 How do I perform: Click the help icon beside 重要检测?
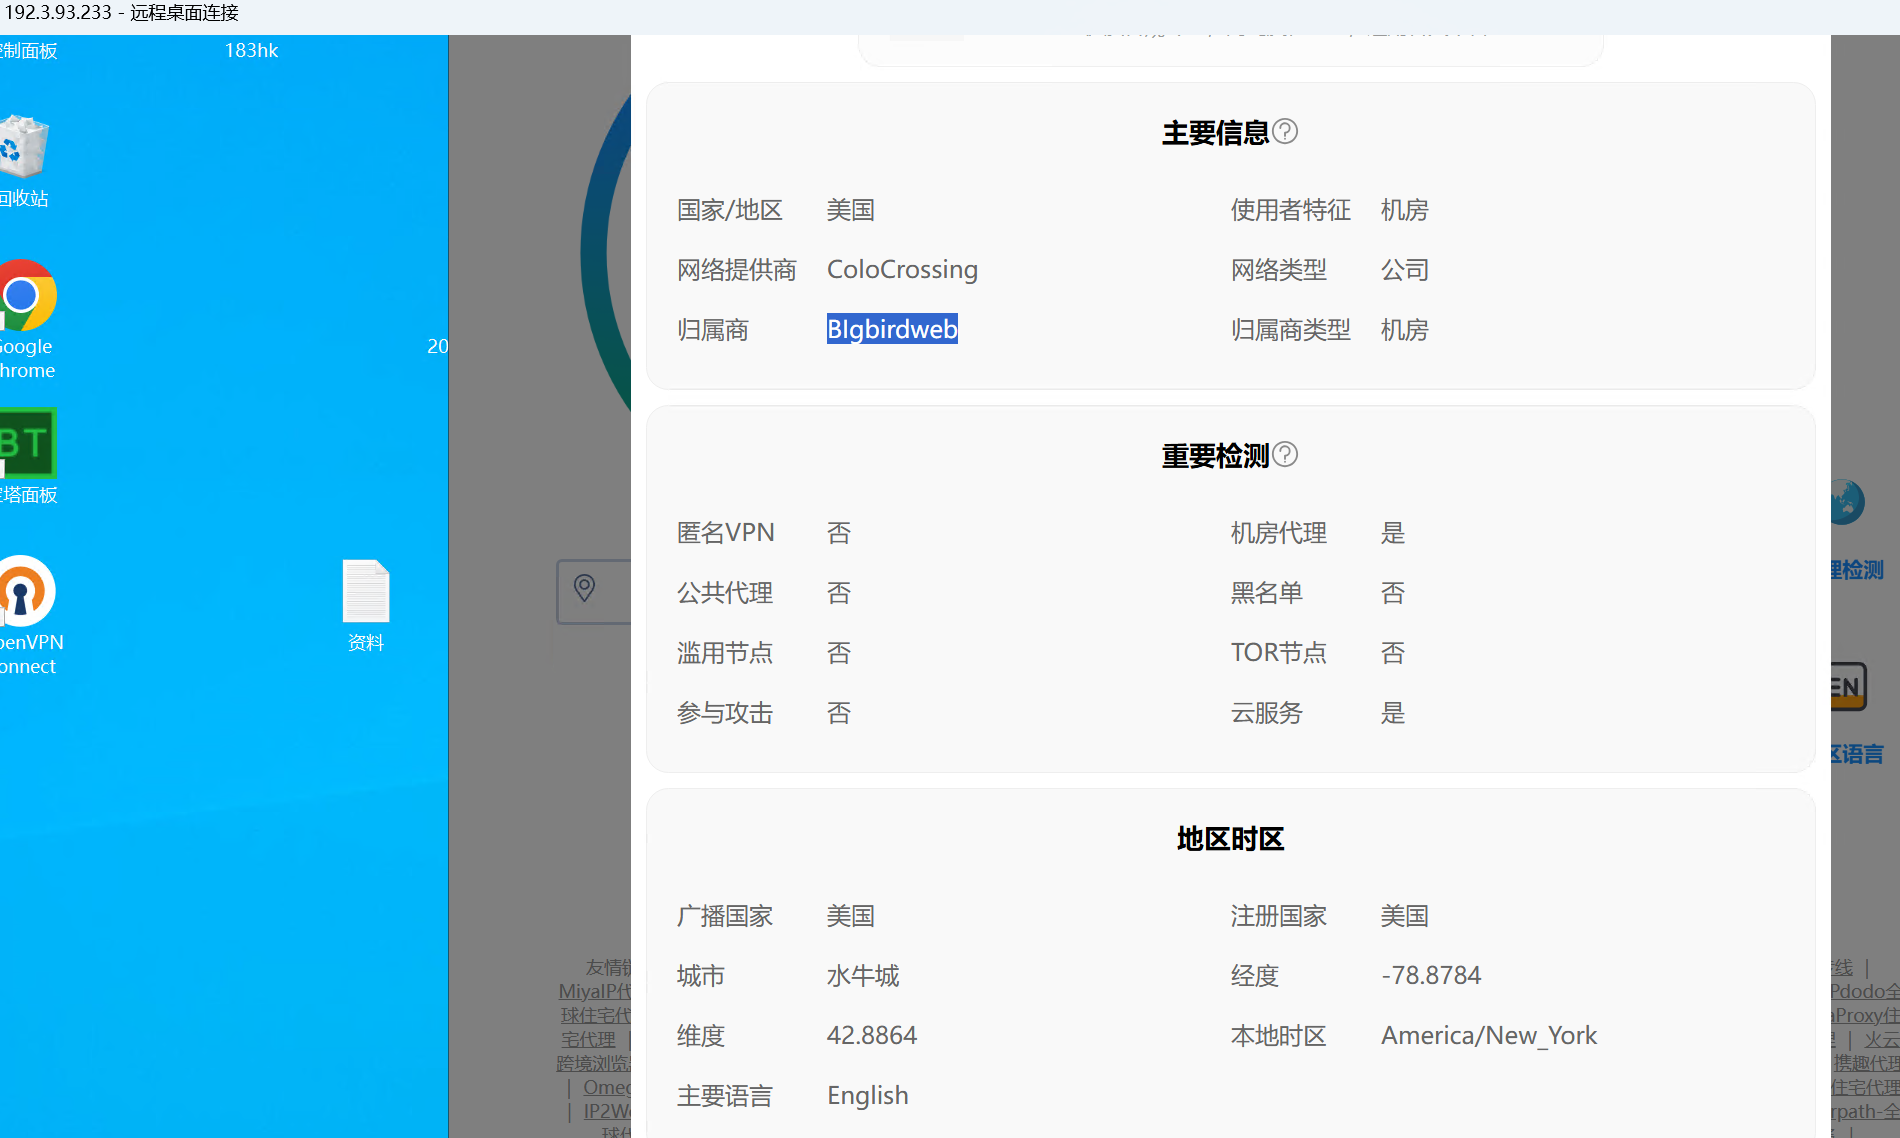[x=1287, y=455]
